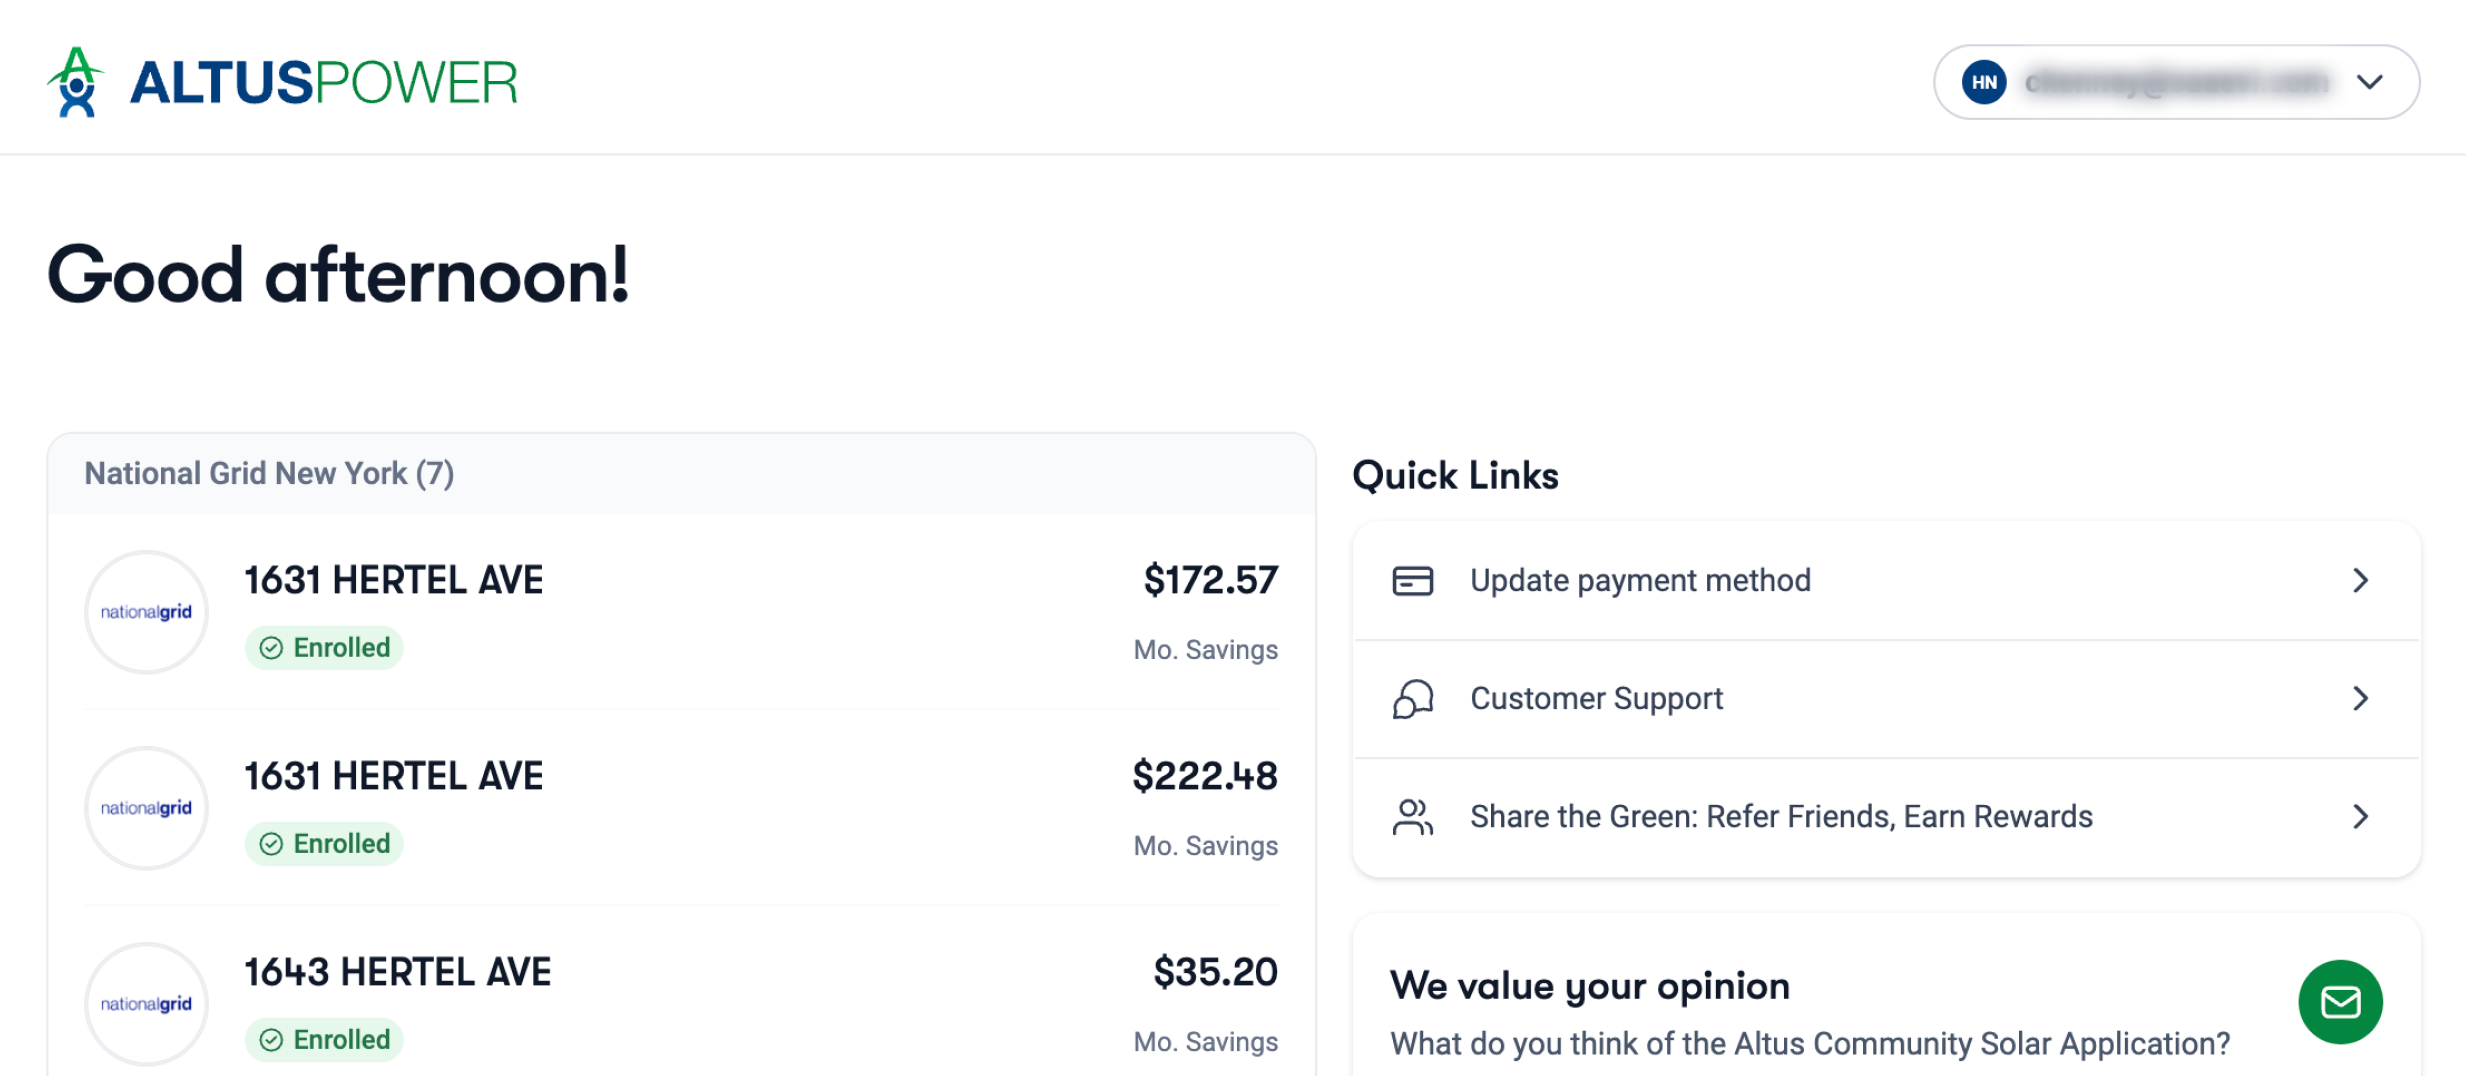The width and height of the screenshot is (2466, 1076).
Task: Click the HN avatar circle
Action: point(1985,82)
